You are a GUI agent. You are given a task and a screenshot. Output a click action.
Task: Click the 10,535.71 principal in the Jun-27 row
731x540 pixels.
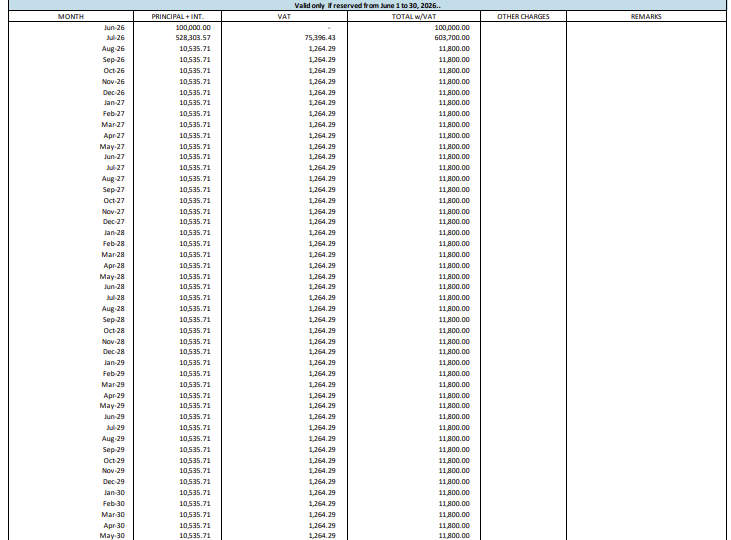coord(195,157)
